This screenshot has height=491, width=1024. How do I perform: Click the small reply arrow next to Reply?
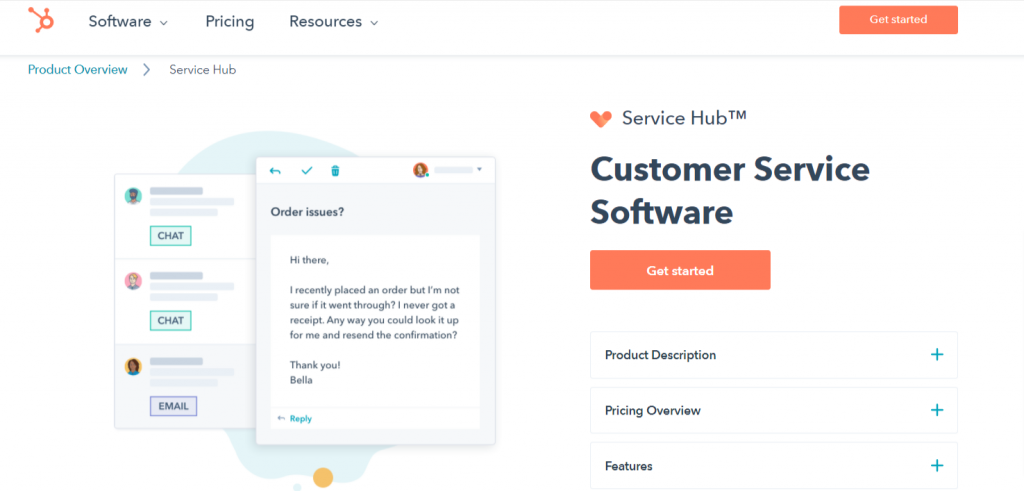[x=281, y=419]
